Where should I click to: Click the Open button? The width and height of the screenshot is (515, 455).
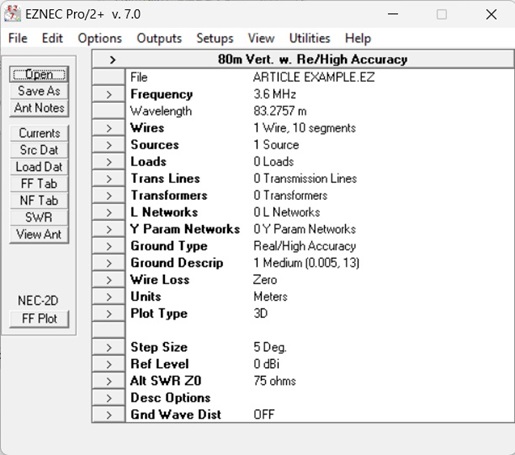(39, 74)
